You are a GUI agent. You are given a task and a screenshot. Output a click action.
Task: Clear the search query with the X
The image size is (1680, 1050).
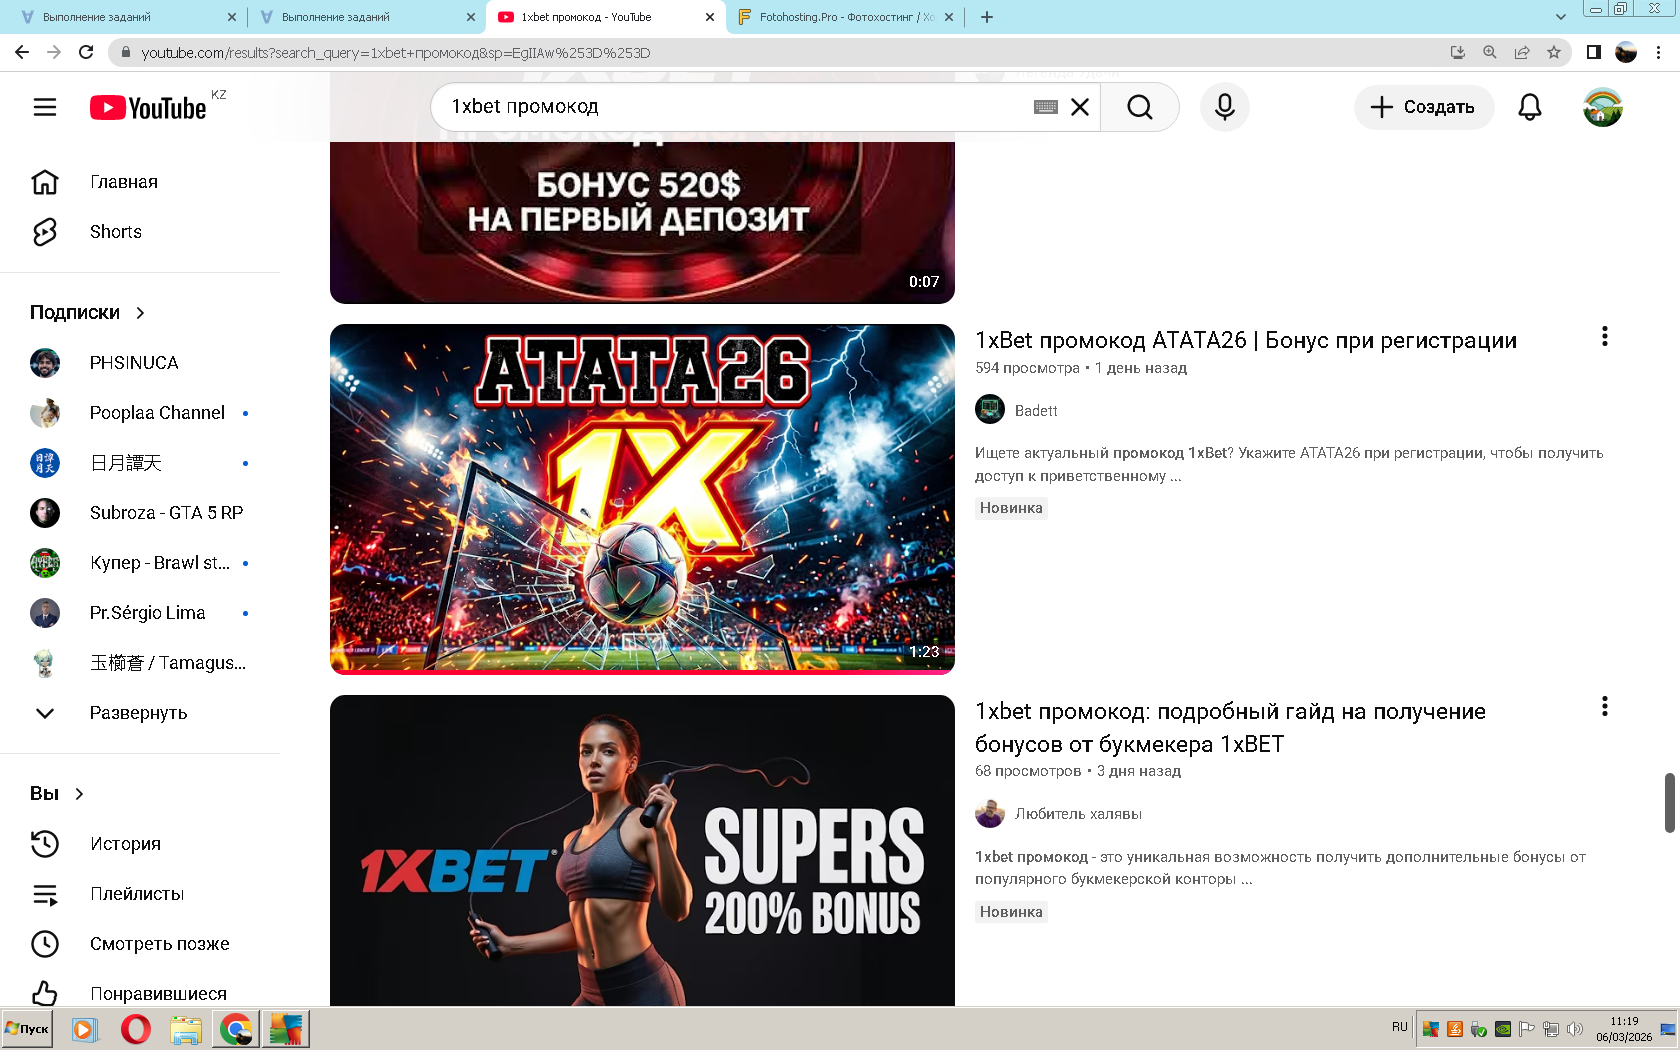click(x=1080, y=107)
